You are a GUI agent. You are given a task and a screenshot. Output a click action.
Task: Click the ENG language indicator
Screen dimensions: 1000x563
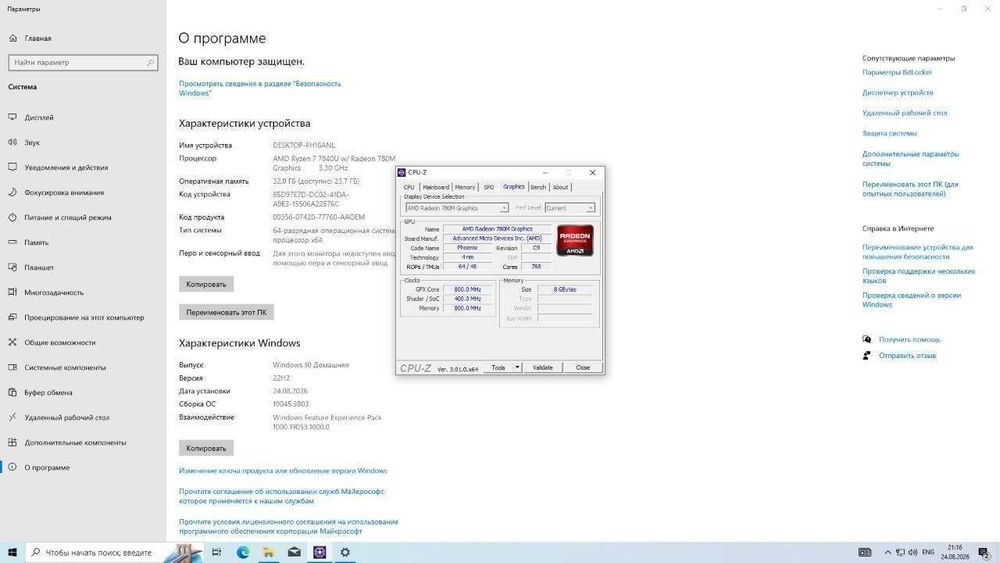(x=928, y=552)
